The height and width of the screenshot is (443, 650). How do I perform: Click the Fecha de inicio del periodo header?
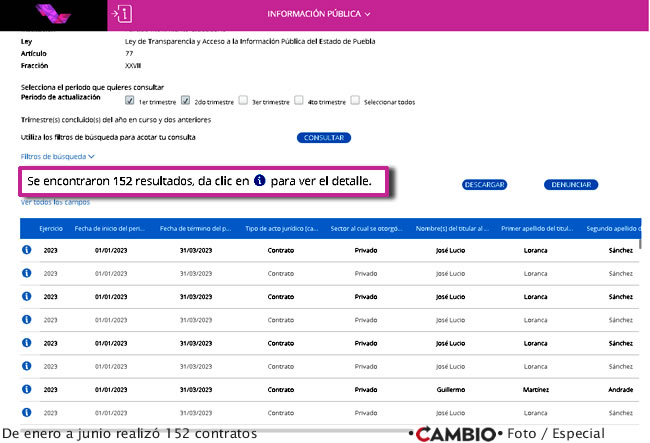pos(109,228)
